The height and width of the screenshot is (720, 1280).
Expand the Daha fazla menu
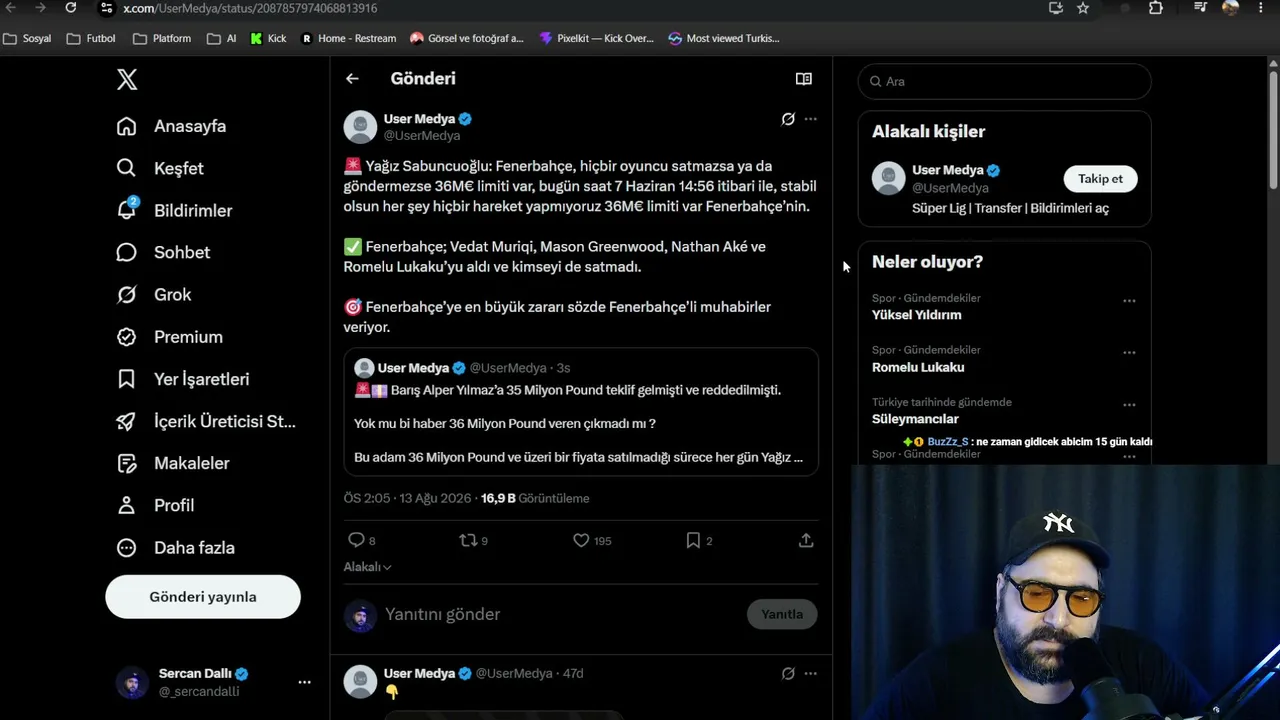175,547
